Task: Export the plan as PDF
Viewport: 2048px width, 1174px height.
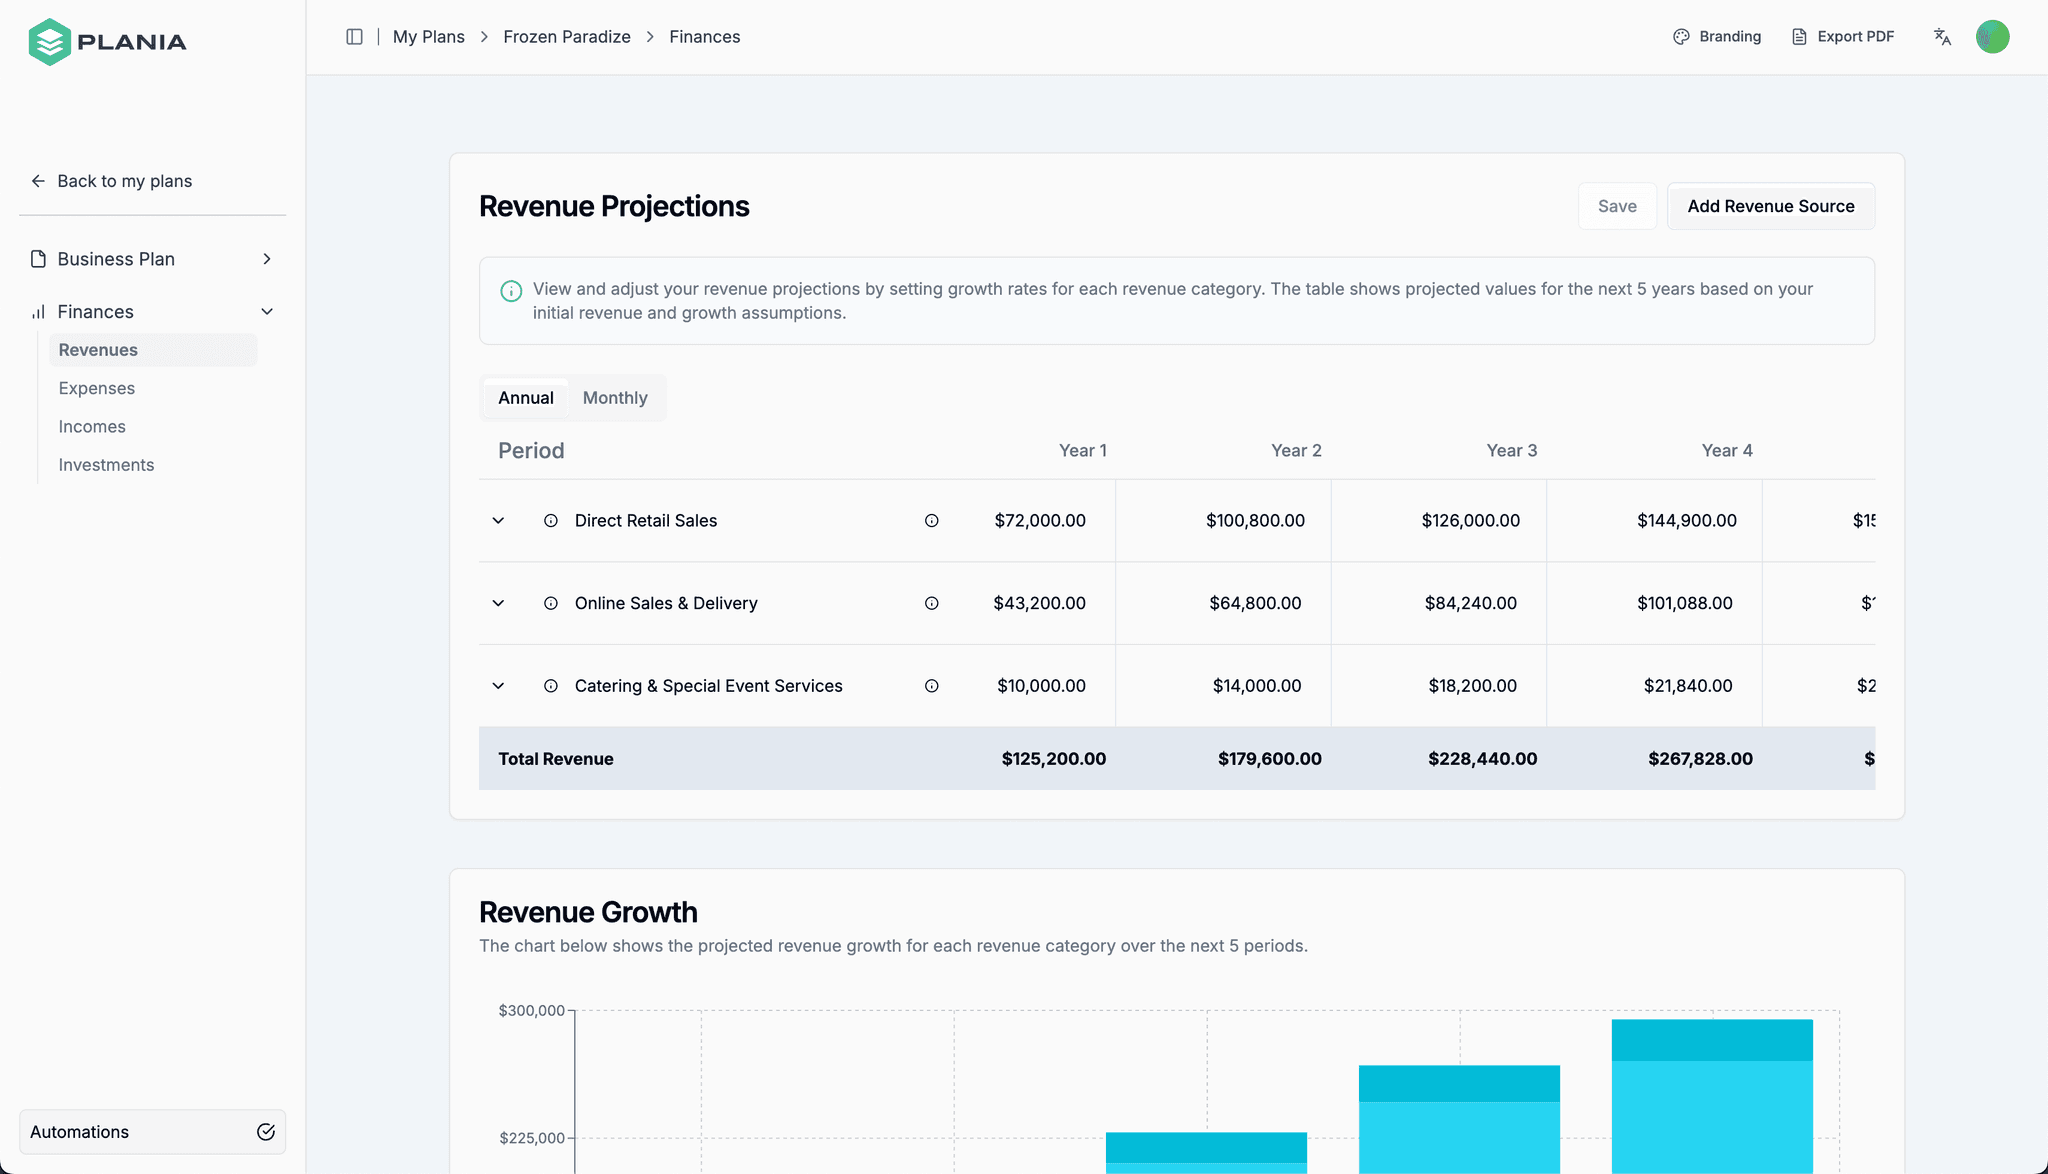Action: pyautogui.click(x=1843, y=36)
